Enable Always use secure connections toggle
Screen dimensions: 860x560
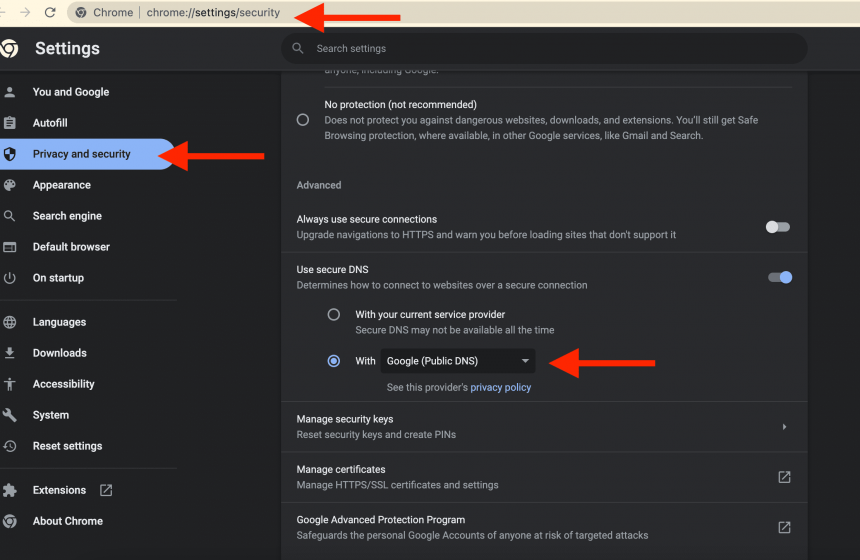(x=778, y=227)
